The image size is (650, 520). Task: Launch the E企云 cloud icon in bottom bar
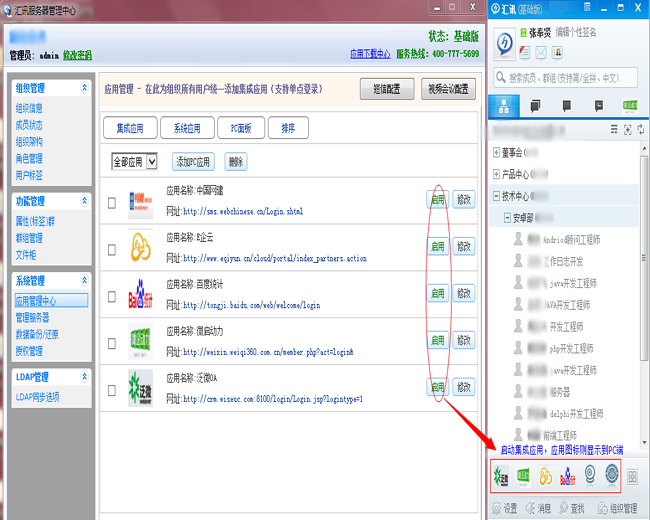click(x=545, y=476)
